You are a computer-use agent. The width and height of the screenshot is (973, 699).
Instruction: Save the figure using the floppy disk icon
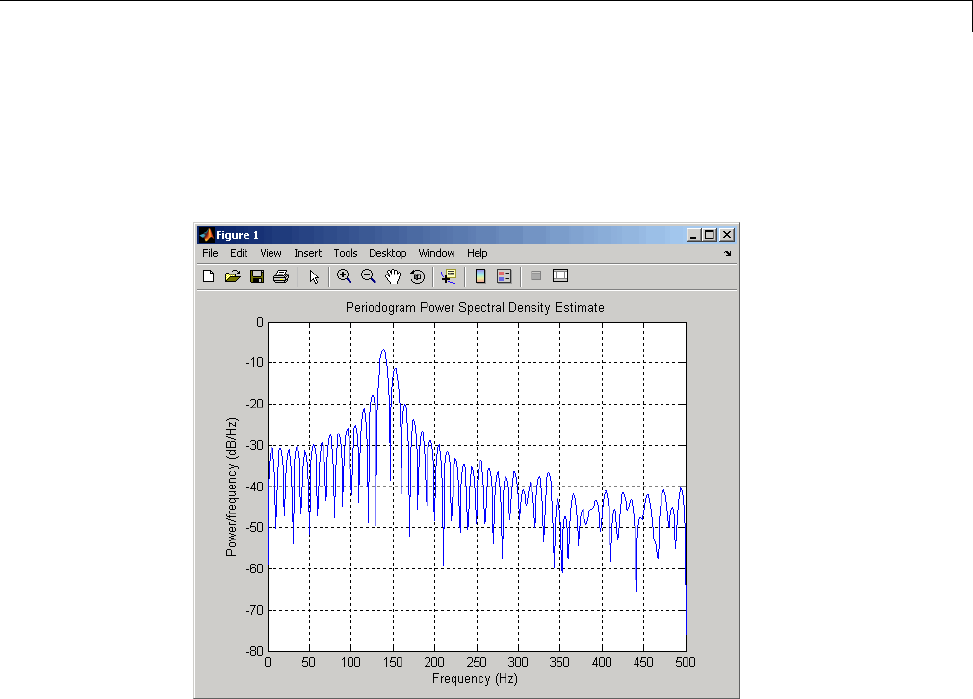(x=257, y=276)
